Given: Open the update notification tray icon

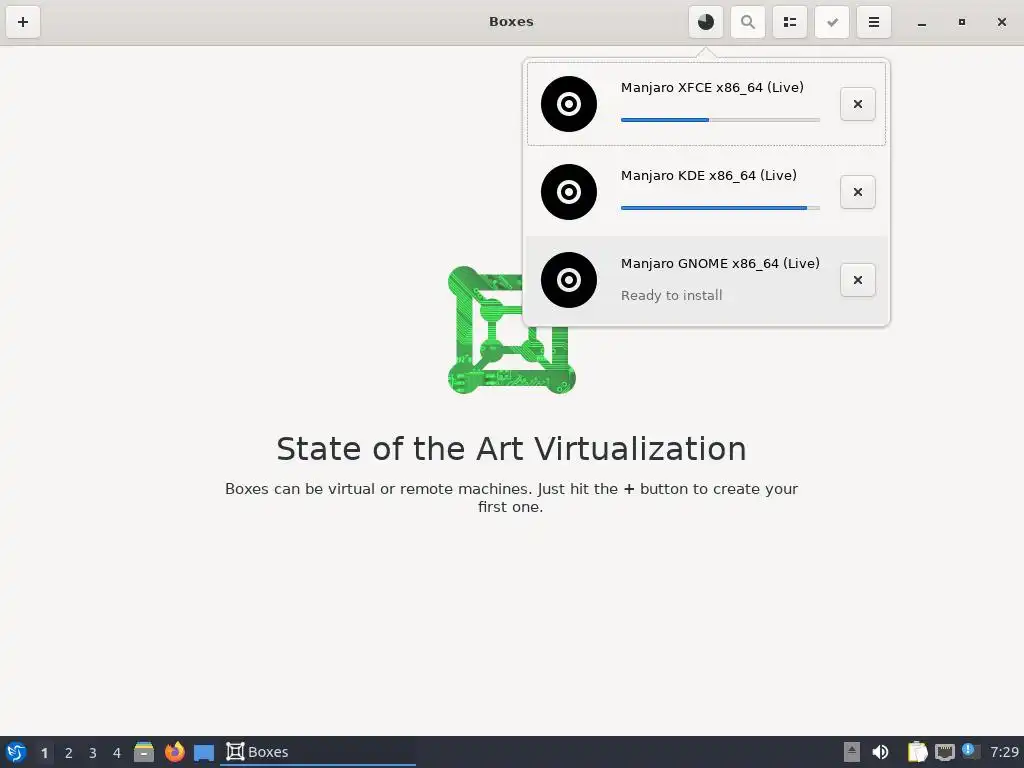Looking at the screenshot, I should pyautogui.click(x=970, y=751).
